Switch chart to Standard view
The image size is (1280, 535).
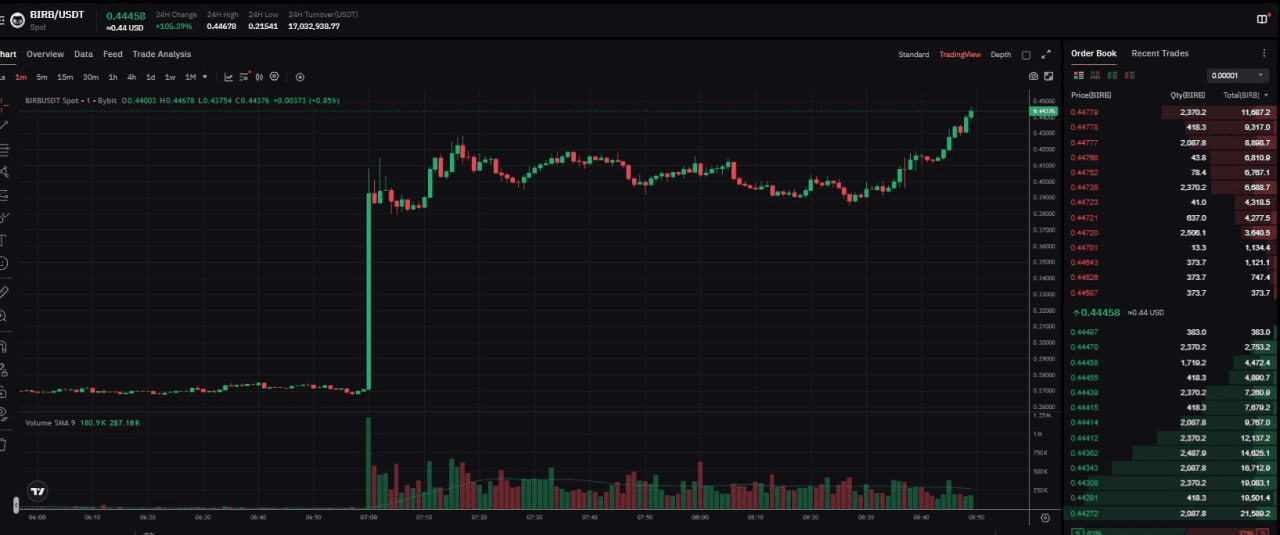click(913, 55)
